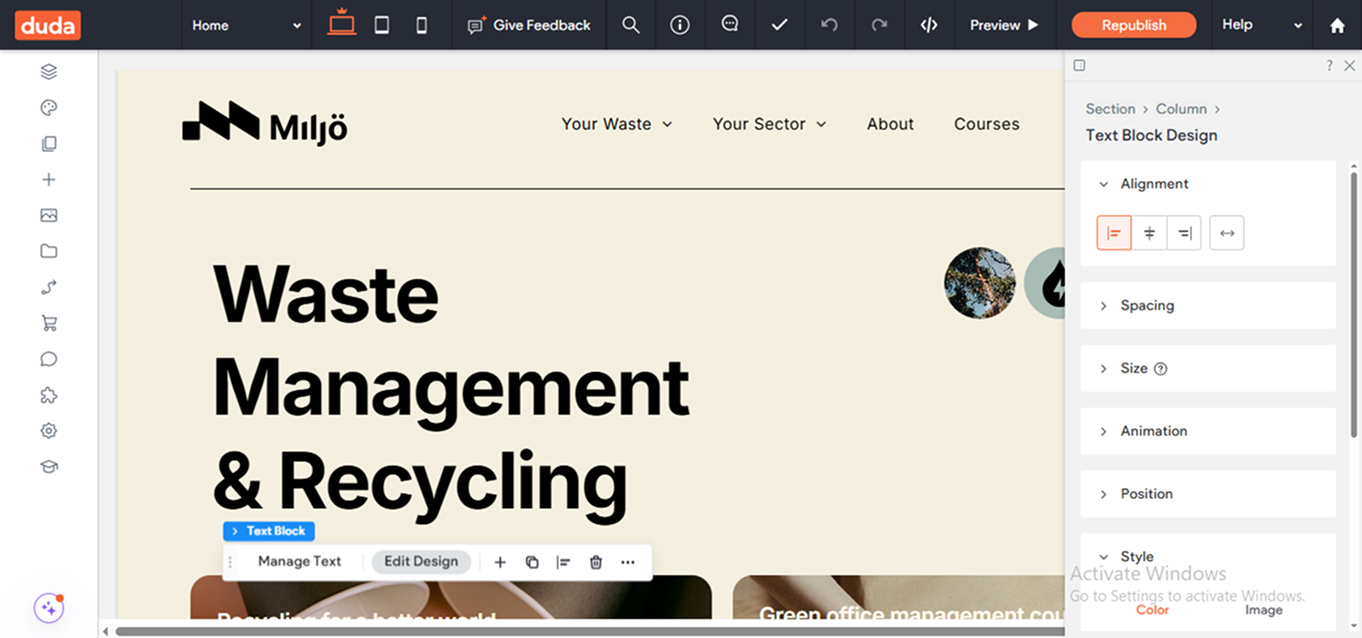Open the Images icon in left sidebar
Image resolution: width=1362 pixels, height=638 pixels.
49,216
